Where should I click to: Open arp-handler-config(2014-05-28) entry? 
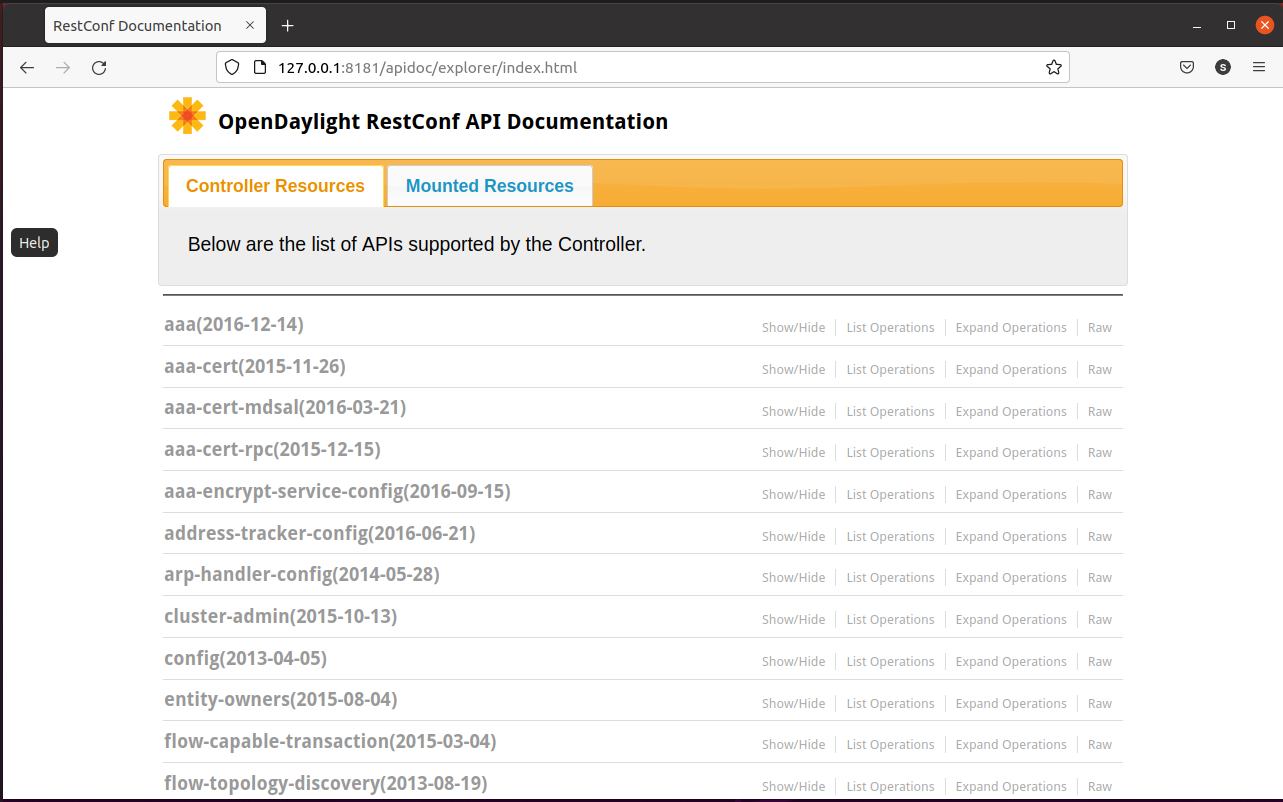(302, 575)
